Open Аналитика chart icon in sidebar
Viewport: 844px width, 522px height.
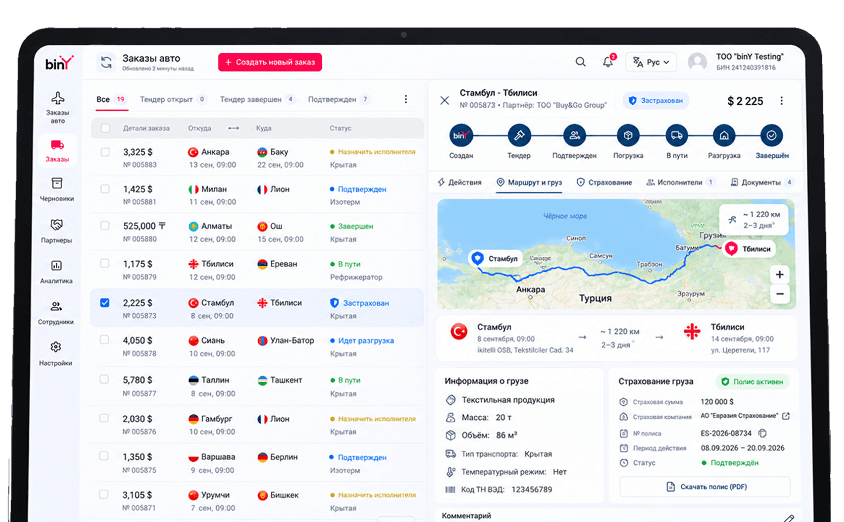pos(57,265)
